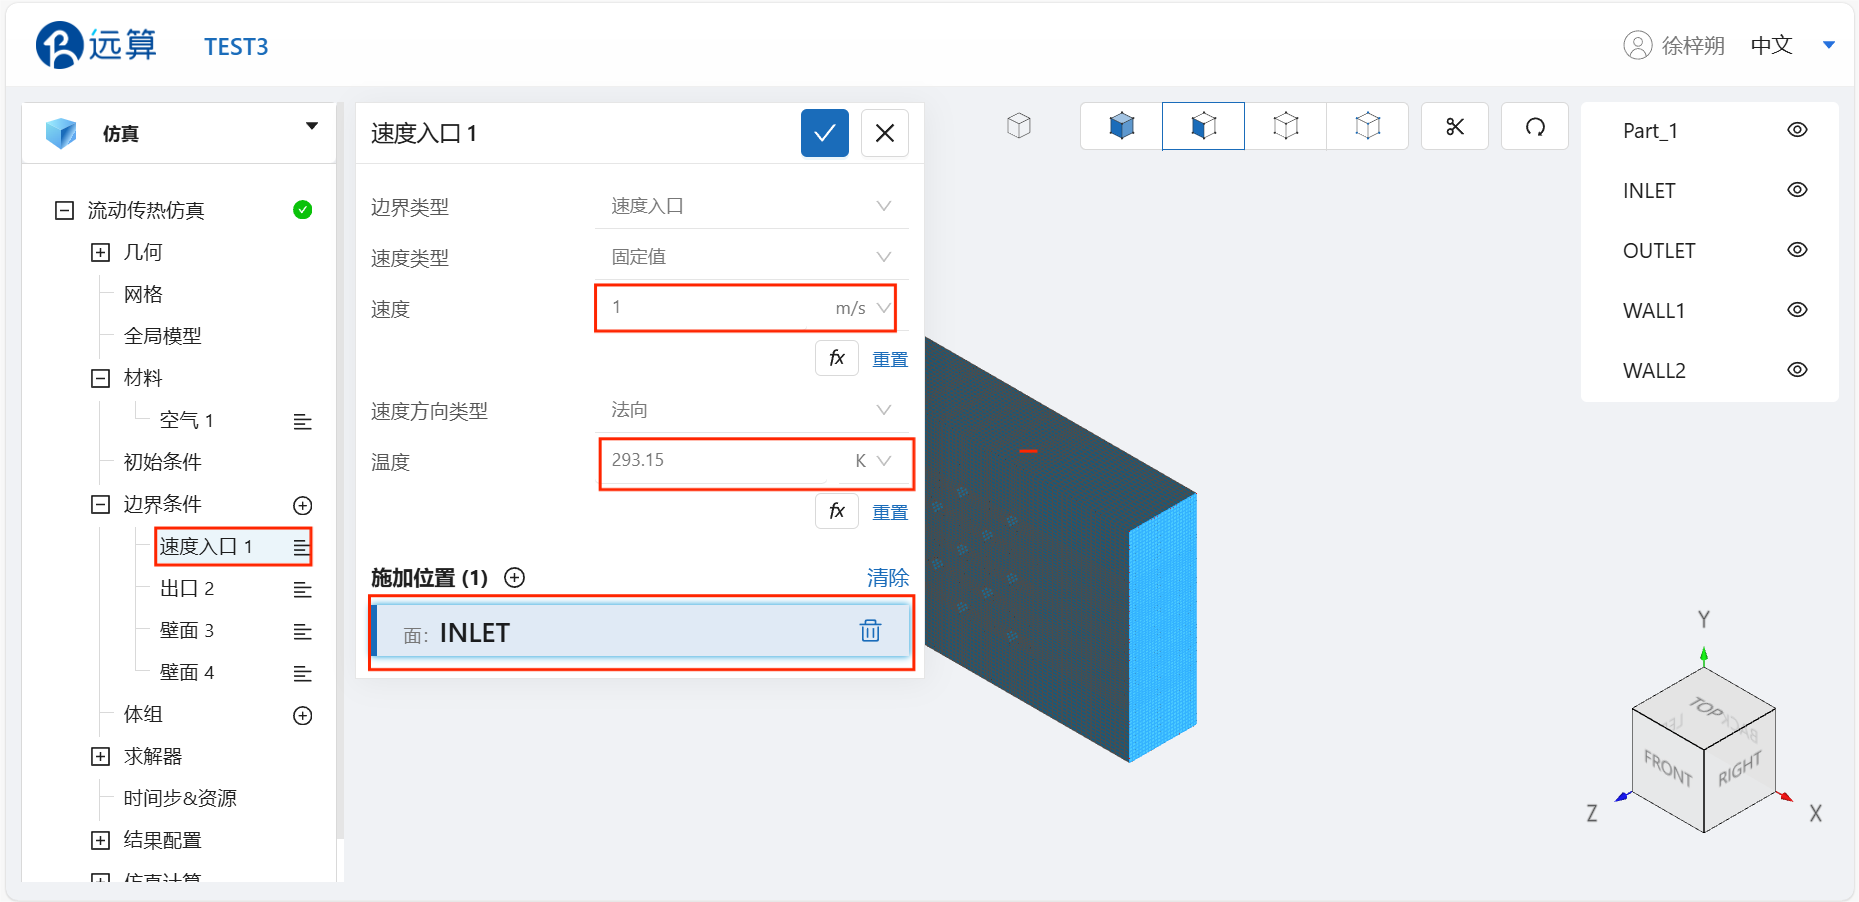Select 全局模型 in the tree
This screenshot has width=1859, height=902.
pos(163,336)
